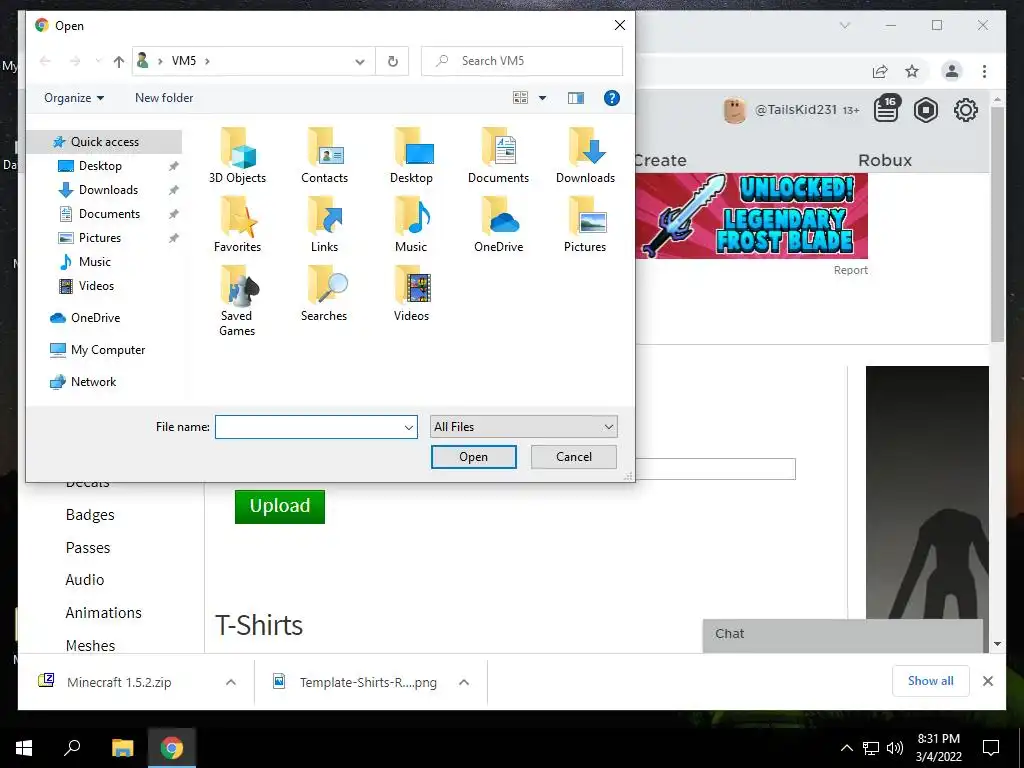Open the Chrome profile icon
This screenshot has width=1024, height=768.
tap(952, 71)
